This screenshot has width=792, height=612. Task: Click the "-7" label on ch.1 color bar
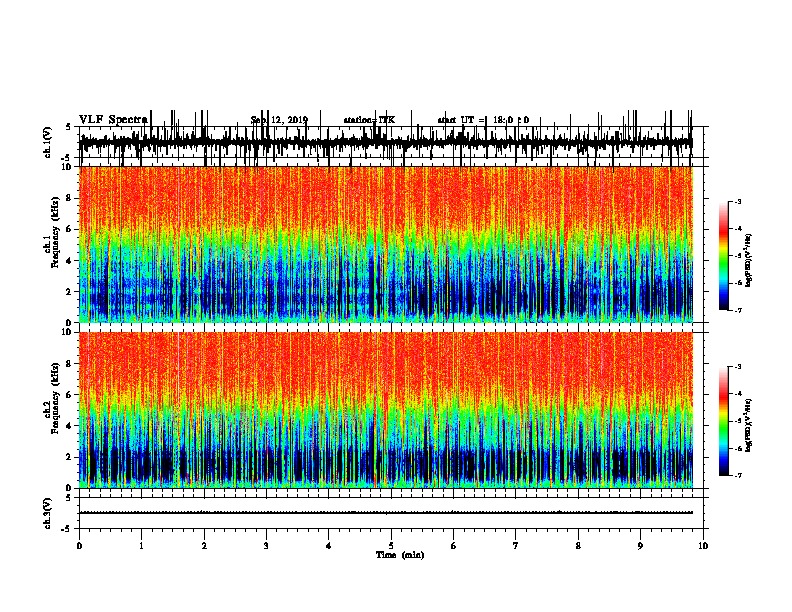pos(738,310)
